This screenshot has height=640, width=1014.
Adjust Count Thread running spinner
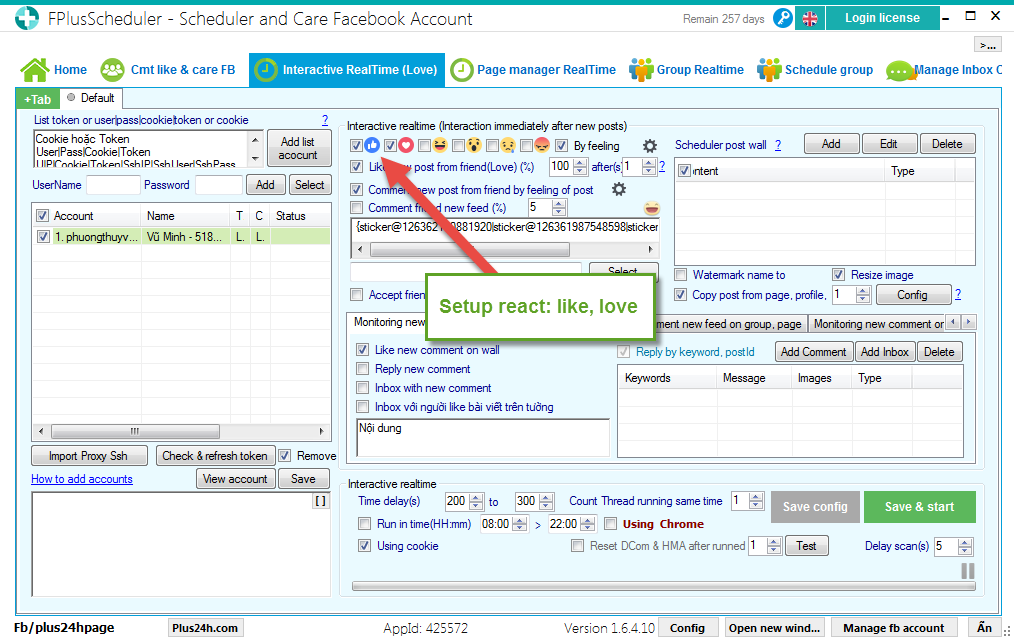[756, 501]
